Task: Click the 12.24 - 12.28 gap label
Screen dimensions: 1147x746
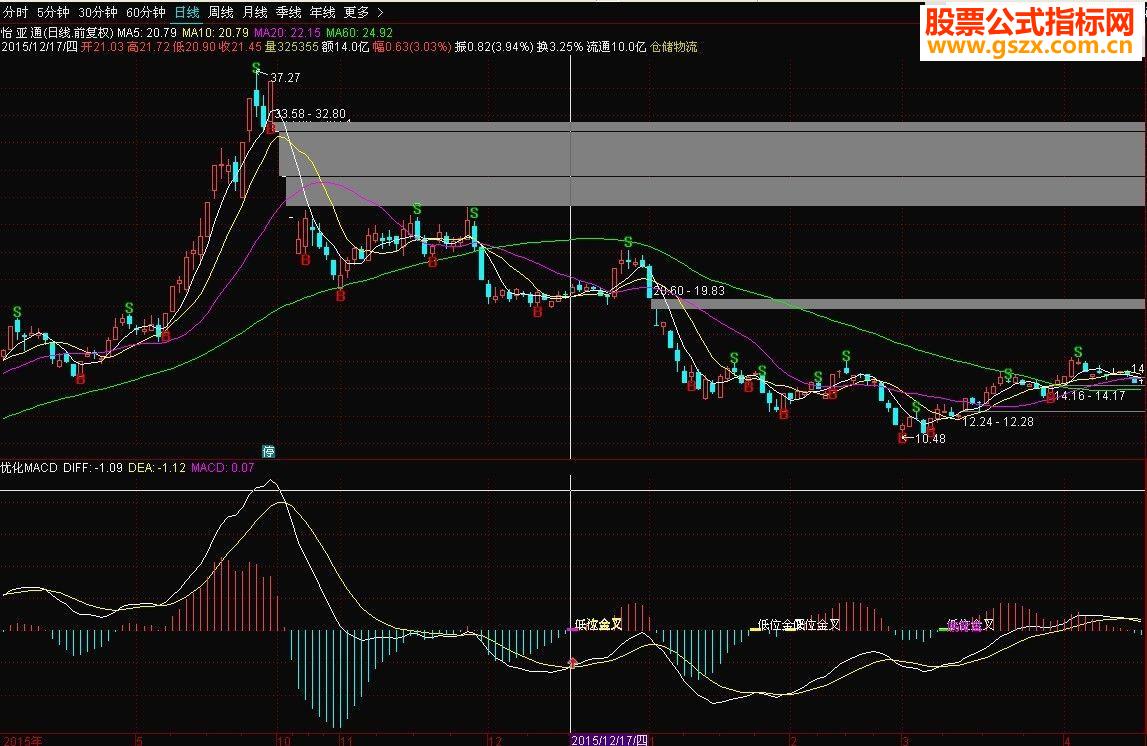Action: tap(998, 422)
